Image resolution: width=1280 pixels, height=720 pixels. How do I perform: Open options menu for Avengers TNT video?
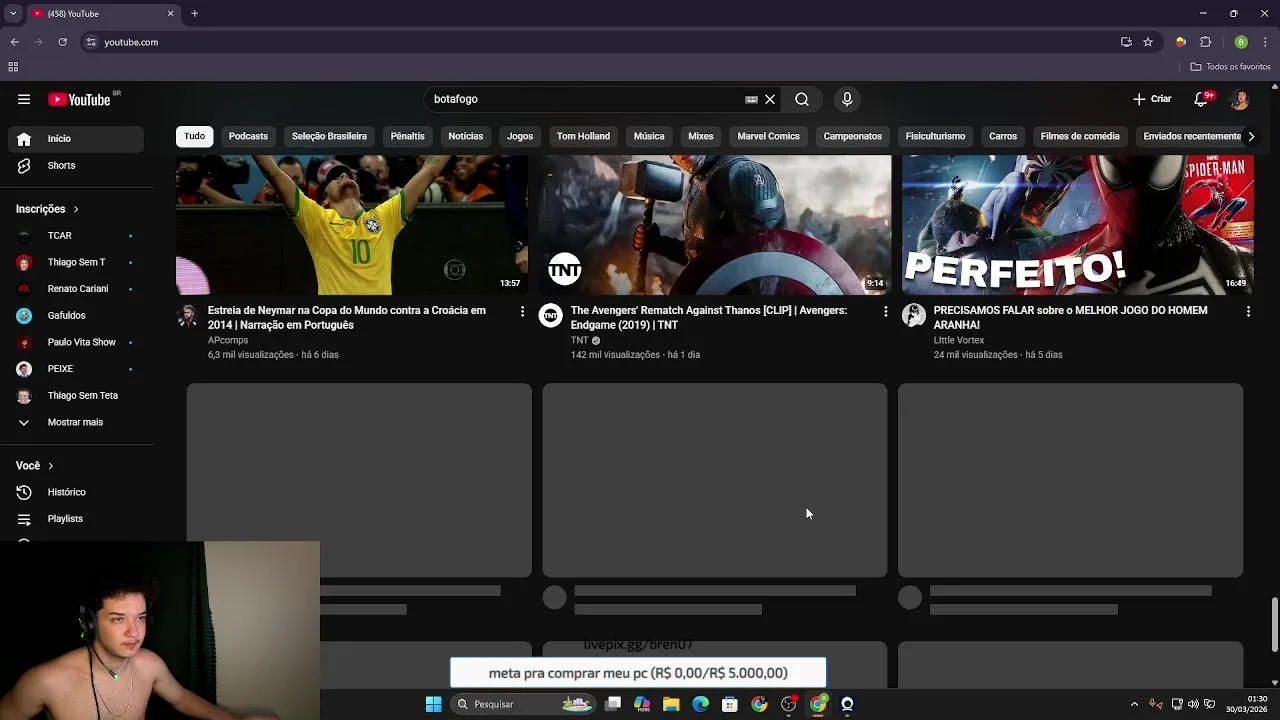[885, 312]
